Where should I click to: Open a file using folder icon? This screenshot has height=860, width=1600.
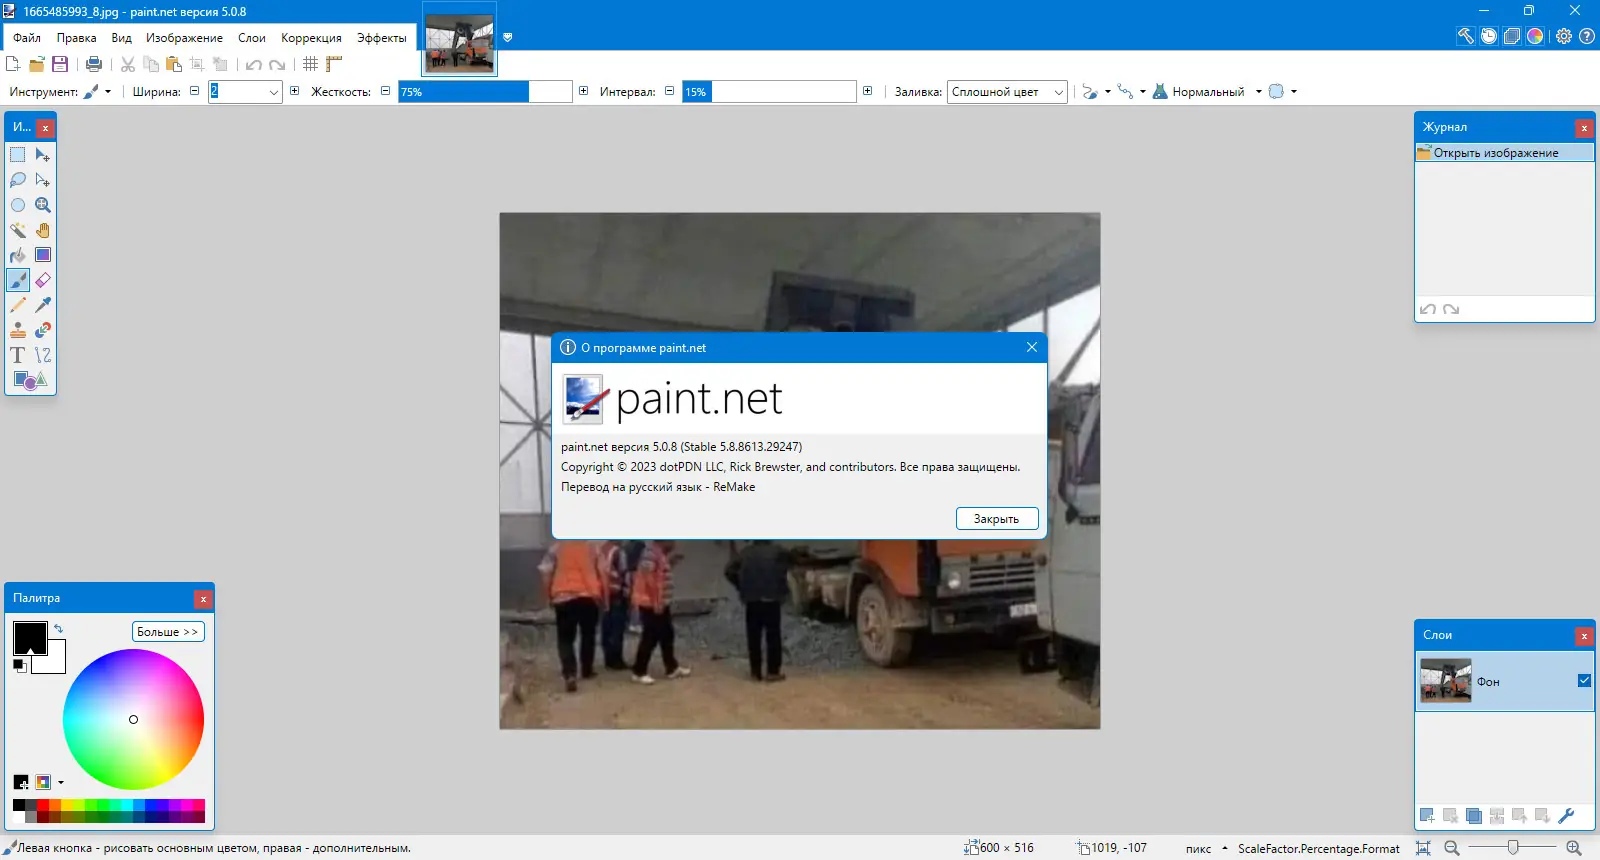pos(37,64)
